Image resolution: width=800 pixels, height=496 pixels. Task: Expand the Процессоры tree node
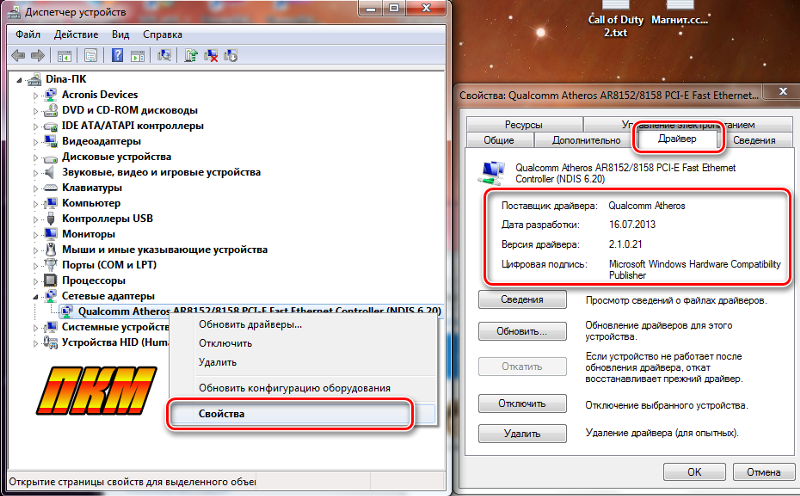(x=37, y=280)
